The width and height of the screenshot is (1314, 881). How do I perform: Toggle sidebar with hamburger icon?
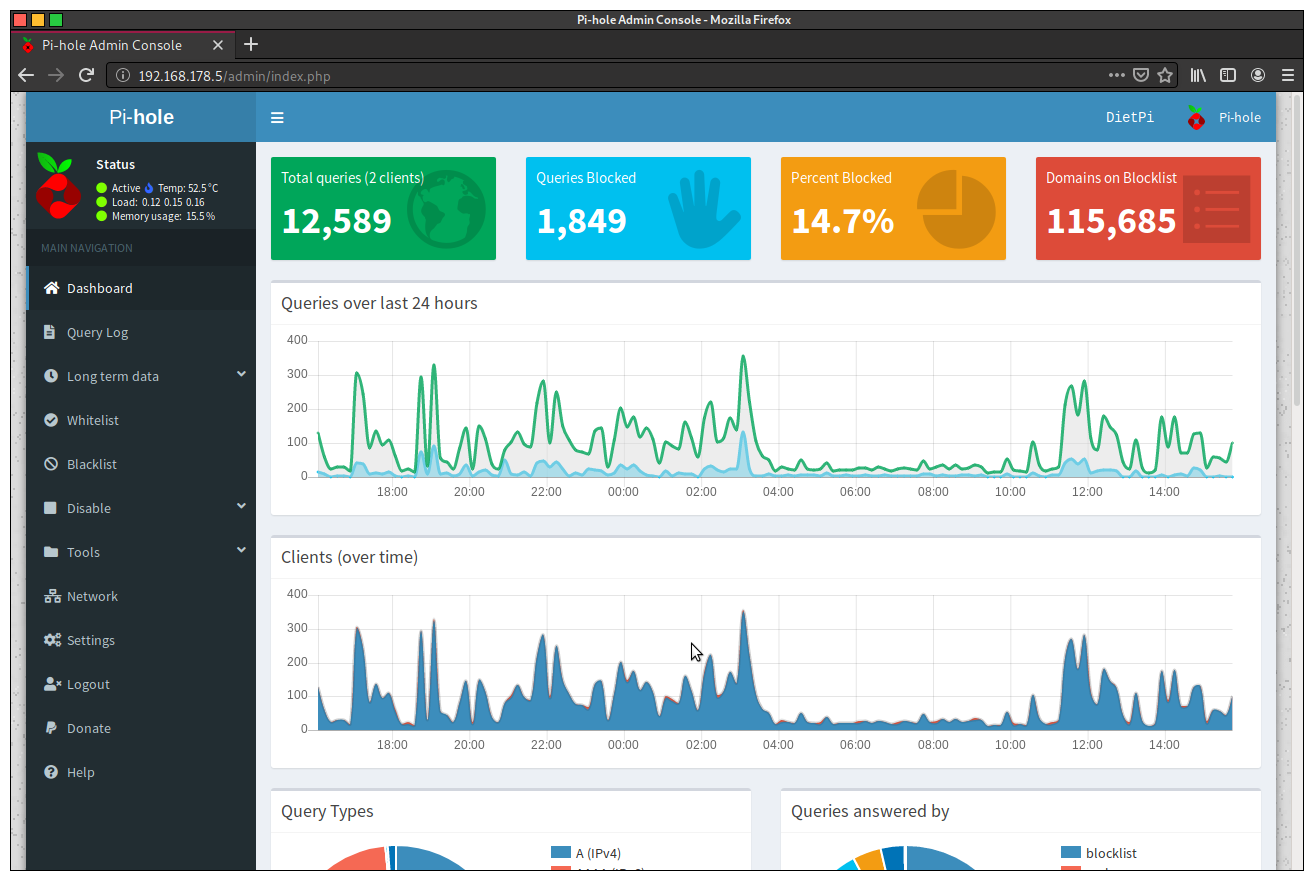(x=277, y=117)
